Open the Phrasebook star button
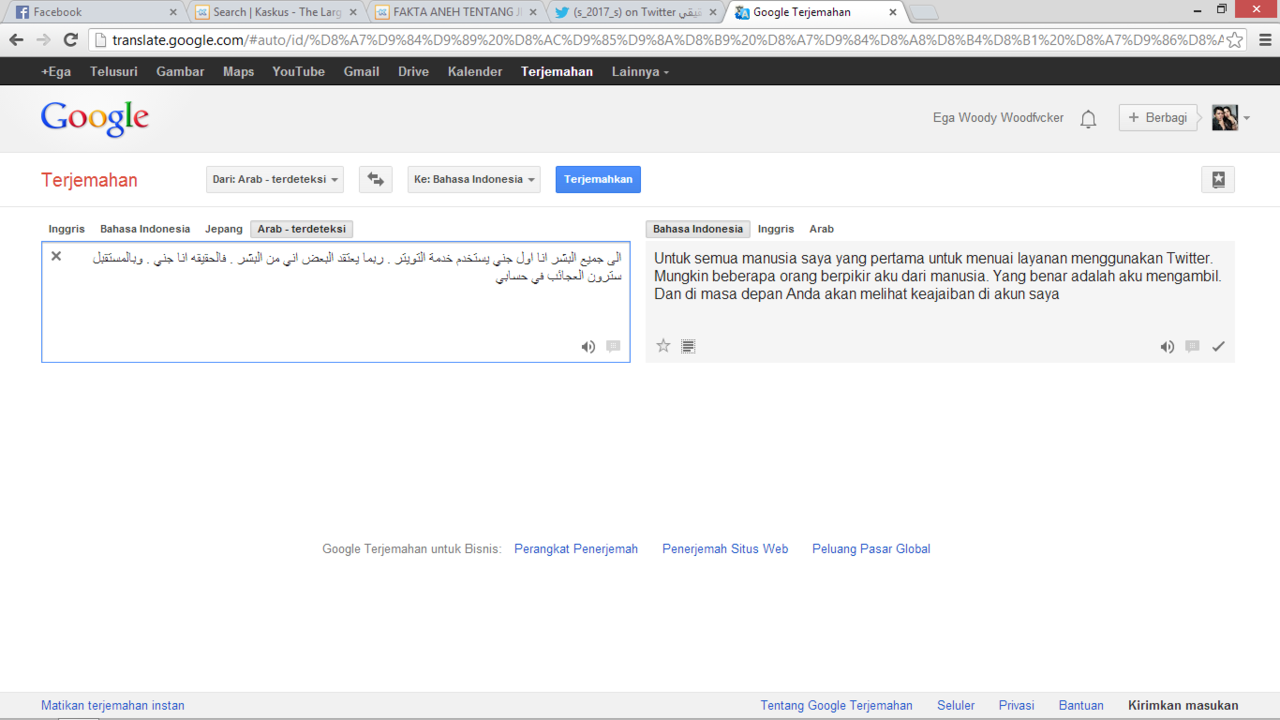This screenshot has width=1280, height=720. pyautogui.click(x=1218, y=180)
